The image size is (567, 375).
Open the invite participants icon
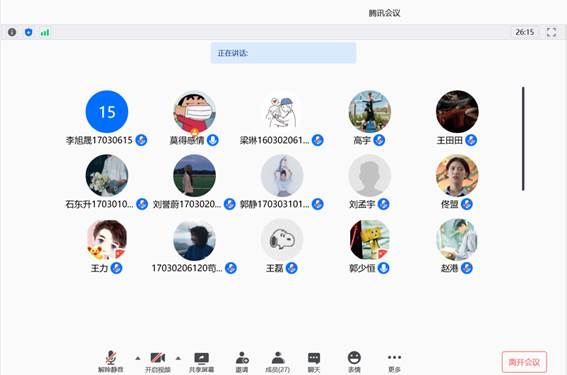coord(242,362)
